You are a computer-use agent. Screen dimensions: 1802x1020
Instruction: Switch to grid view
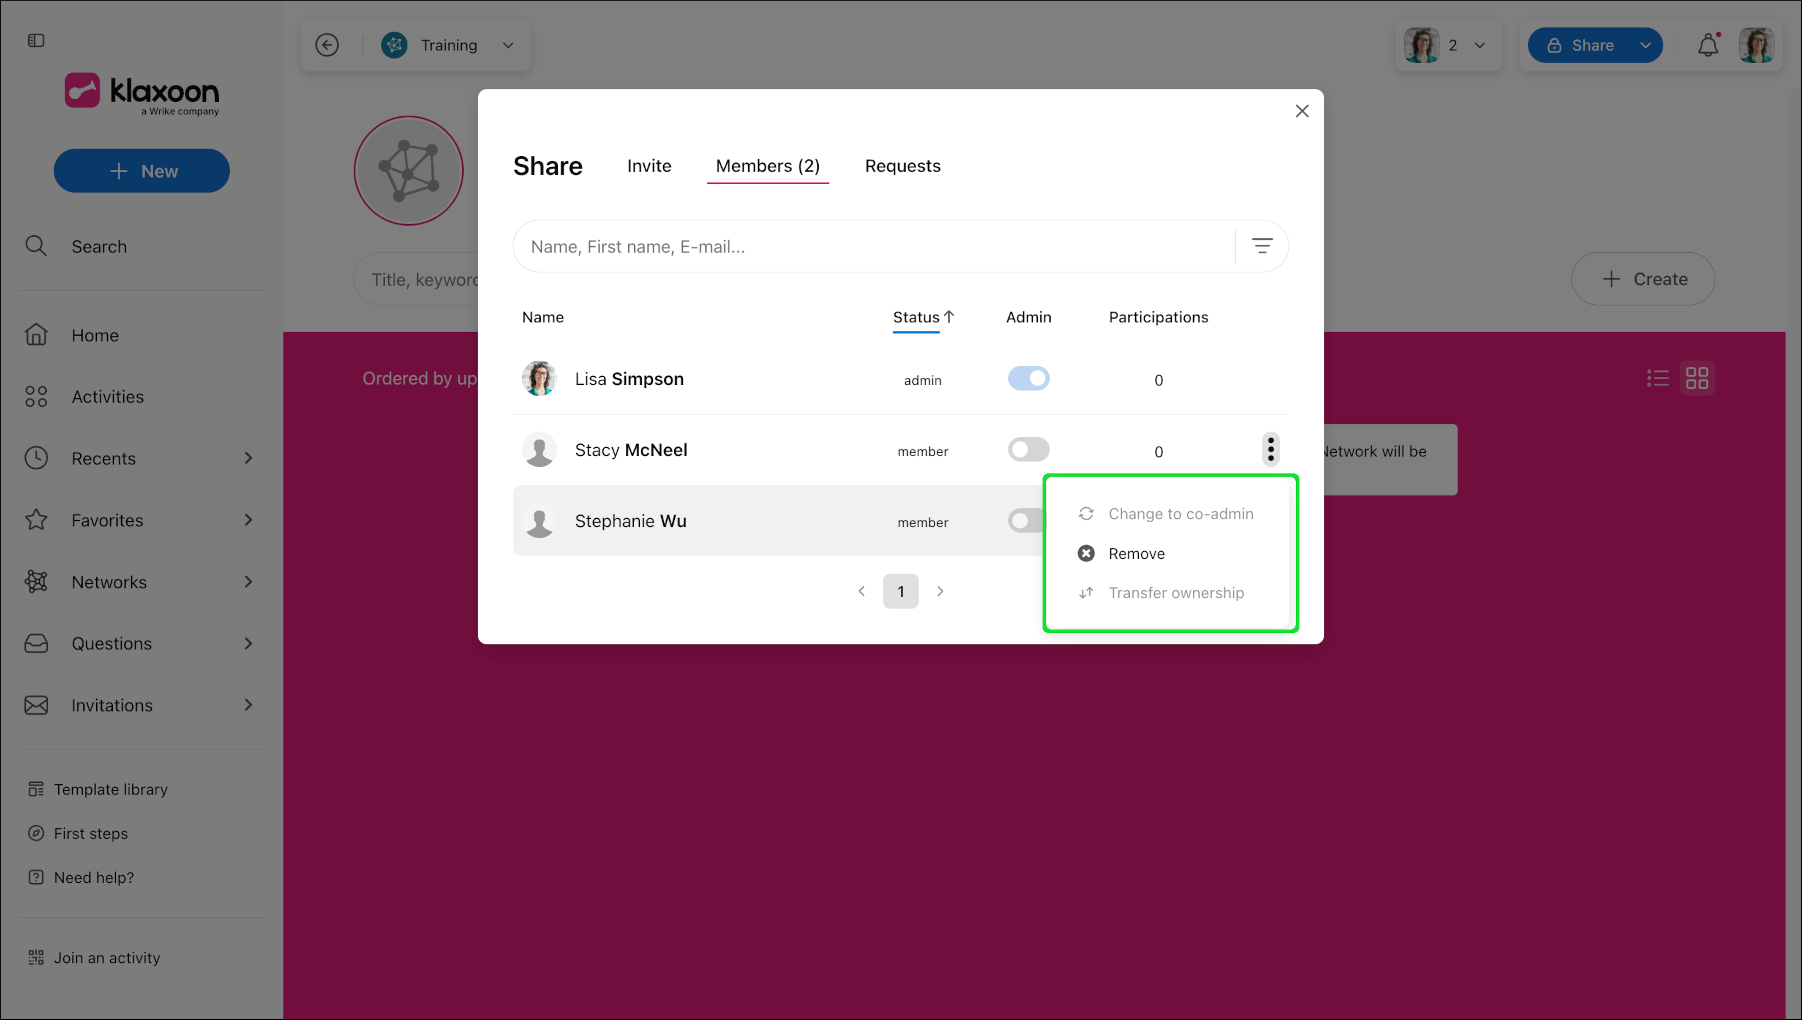pos(1697,378)
